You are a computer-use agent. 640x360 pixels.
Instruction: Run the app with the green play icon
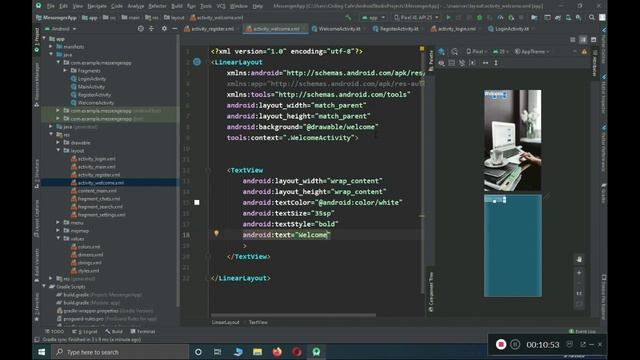point(448,18)
